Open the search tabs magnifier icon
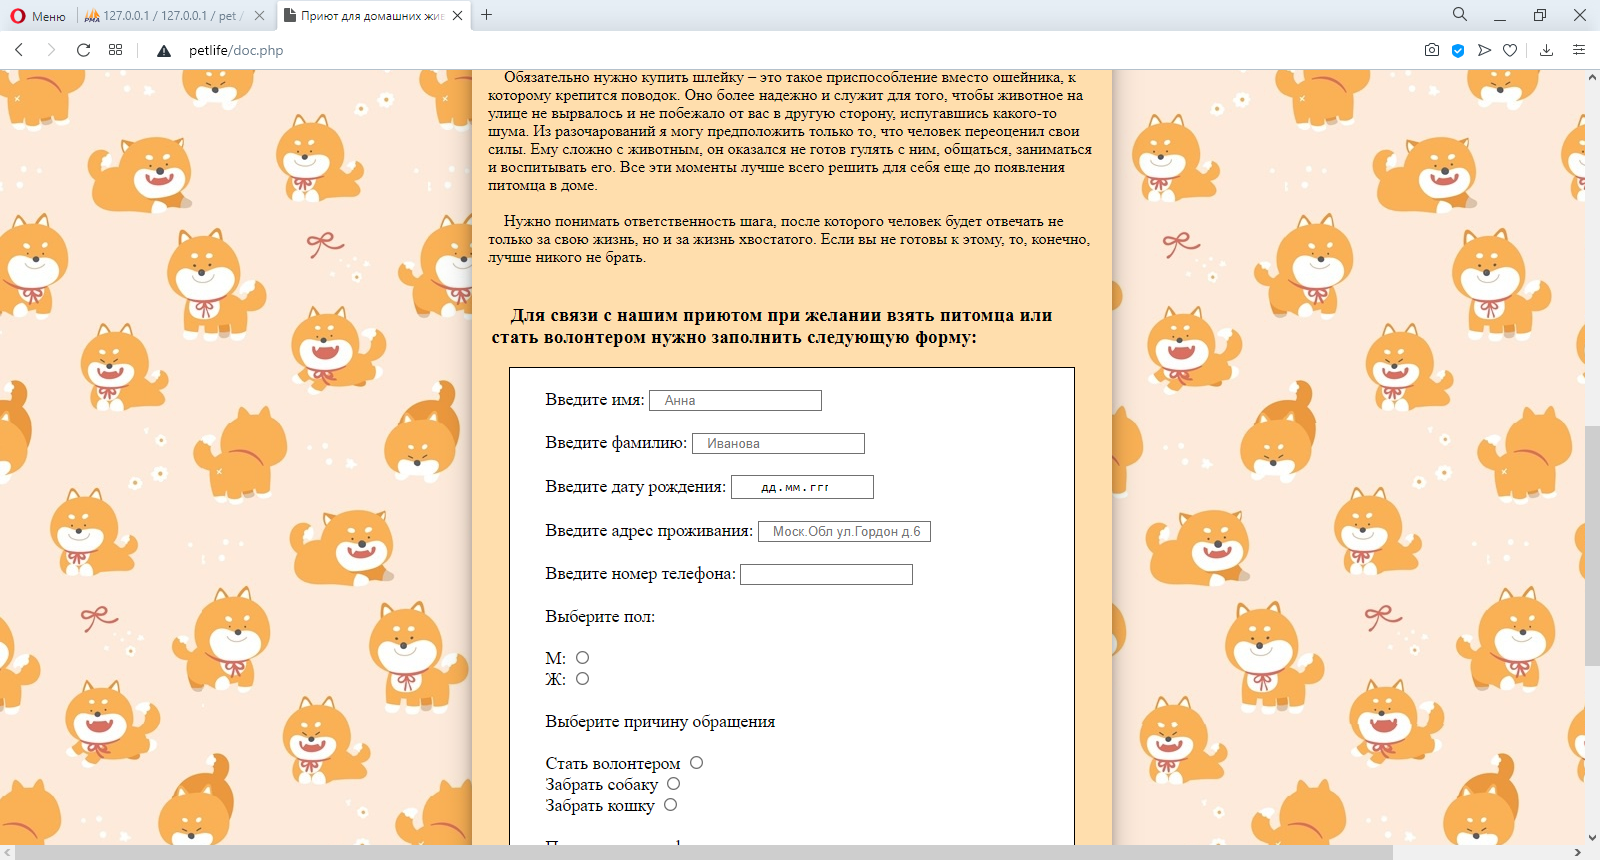Screen dimensions: 1600x860 tap(1460, 15)
